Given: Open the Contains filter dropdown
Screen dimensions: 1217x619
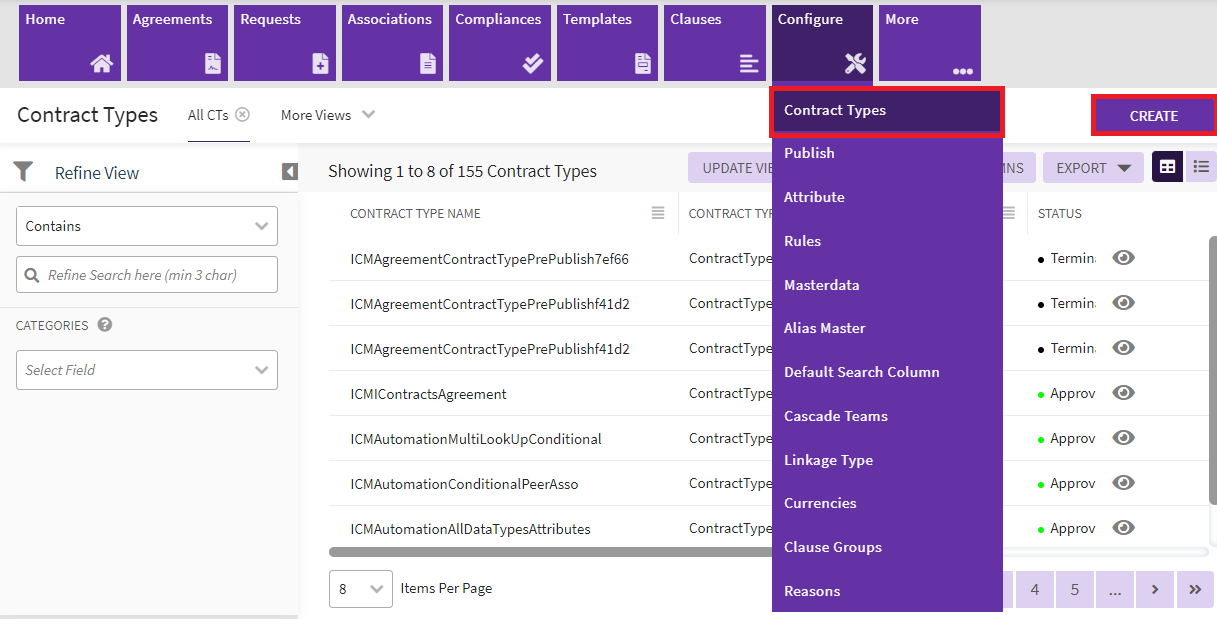Looking at the screenshot, I should pyautogui.click(x=147, y=226).
